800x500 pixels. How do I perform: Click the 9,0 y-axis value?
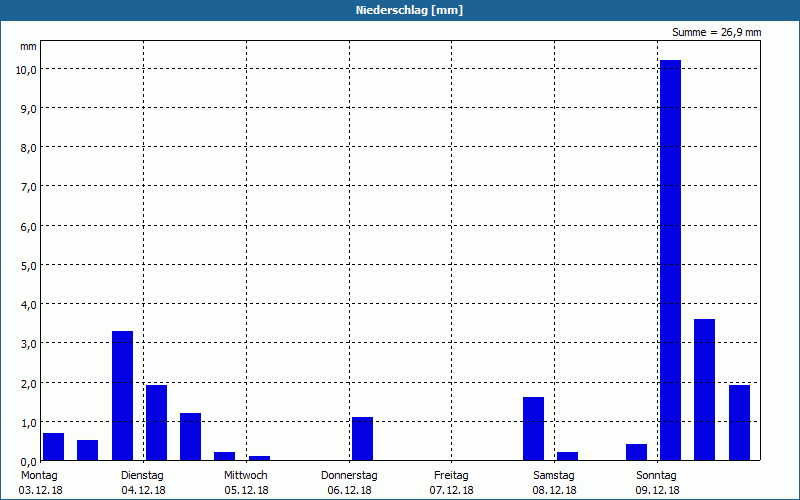coord(28,109)
